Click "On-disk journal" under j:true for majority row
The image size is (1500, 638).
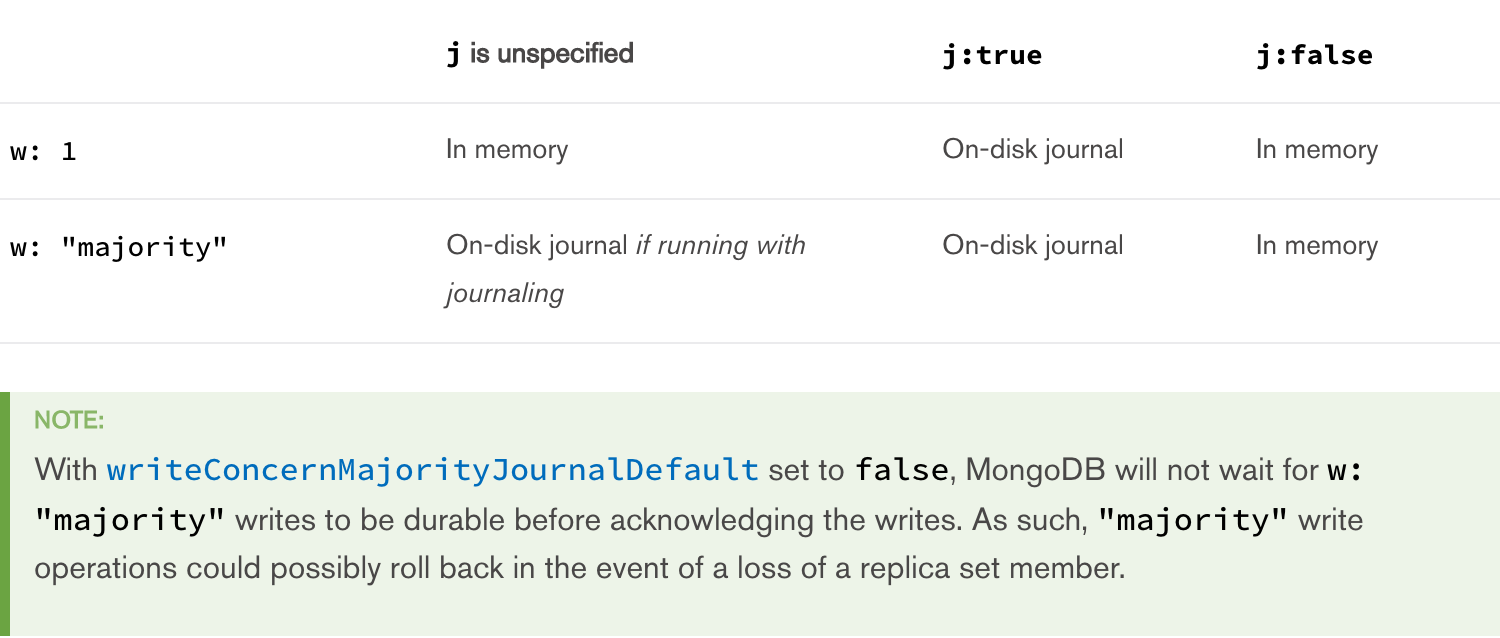tap(1033, 246)
